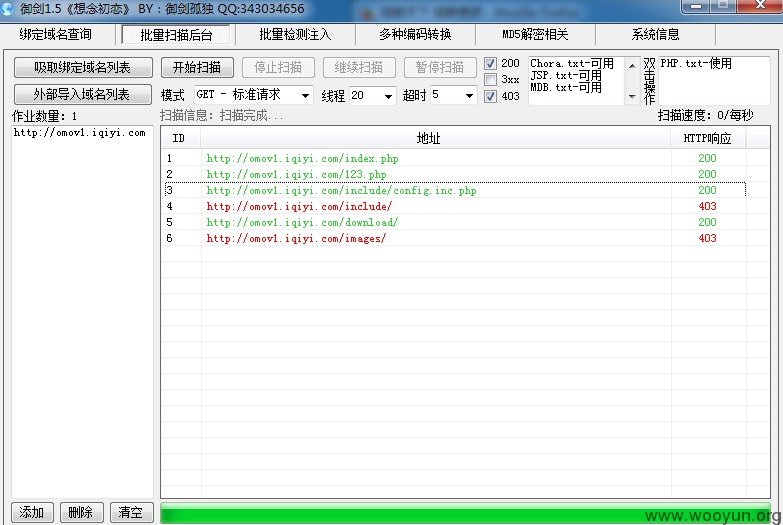
Task: Minimize the 御剑 window
Action: pyautogui.click(x=695, y=6)
